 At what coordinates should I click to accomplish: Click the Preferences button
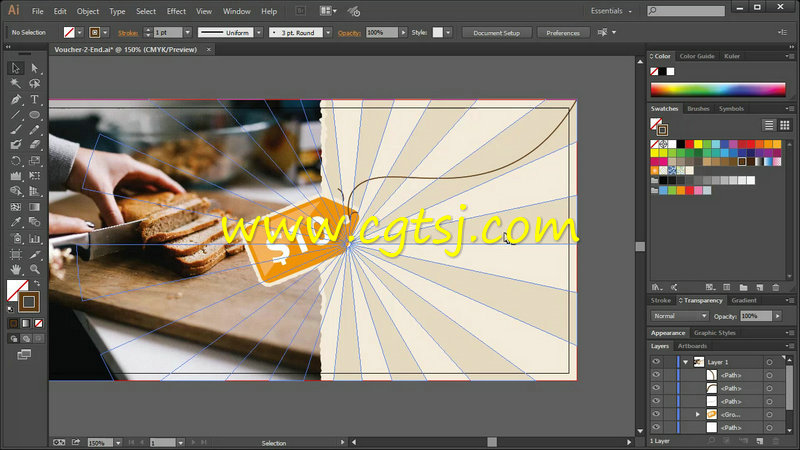coord(563,33)
